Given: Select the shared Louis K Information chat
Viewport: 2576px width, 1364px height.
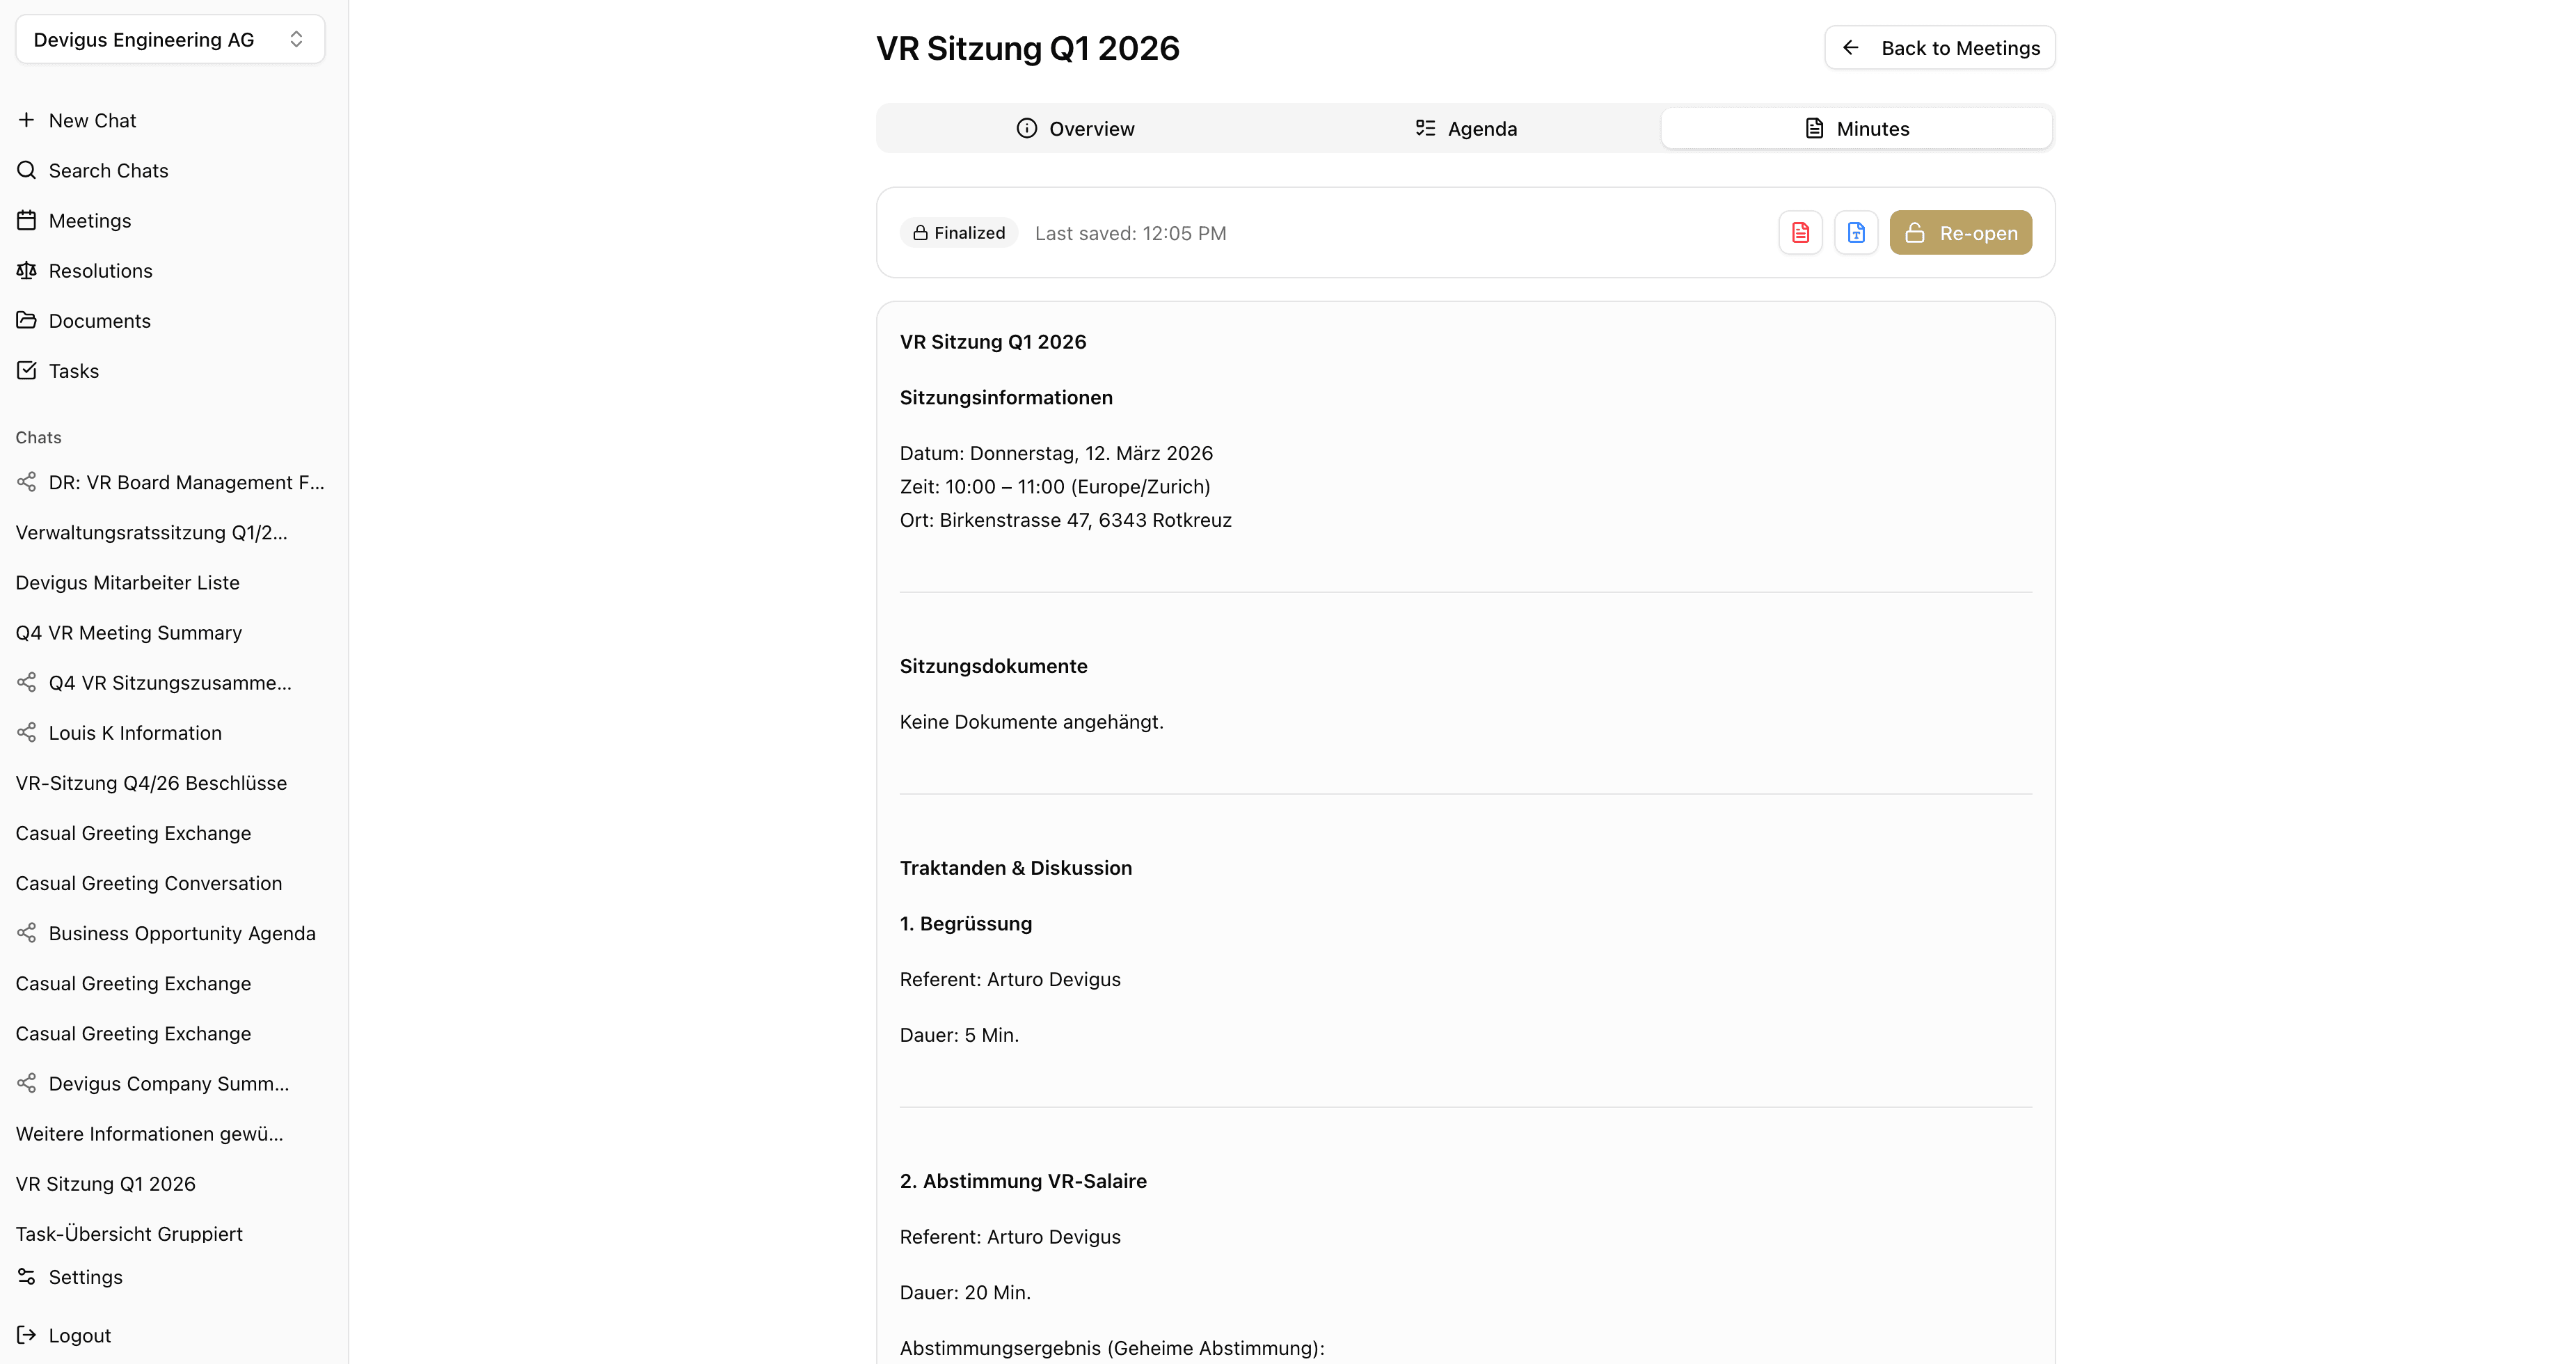Looking at the screenshot, I should pos(134,732).
